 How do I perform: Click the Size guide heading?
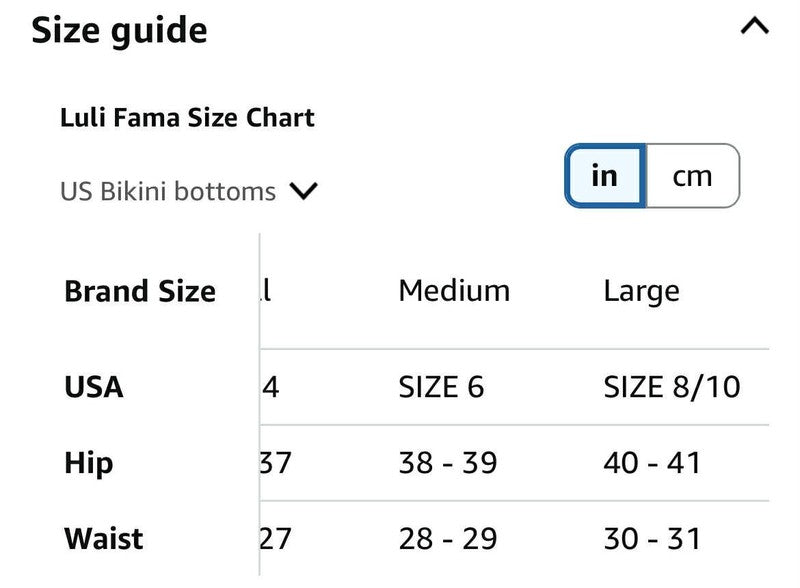point(119,30)
